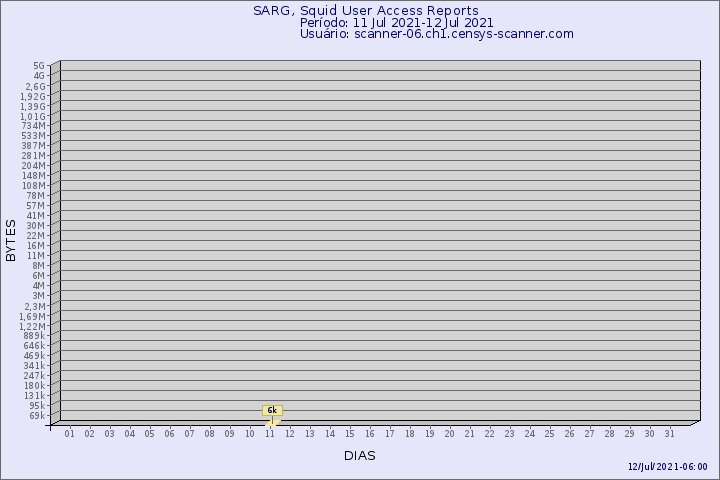Click the 281M y-axis label
The image size is (720, 480).
[x=34, y=156]
